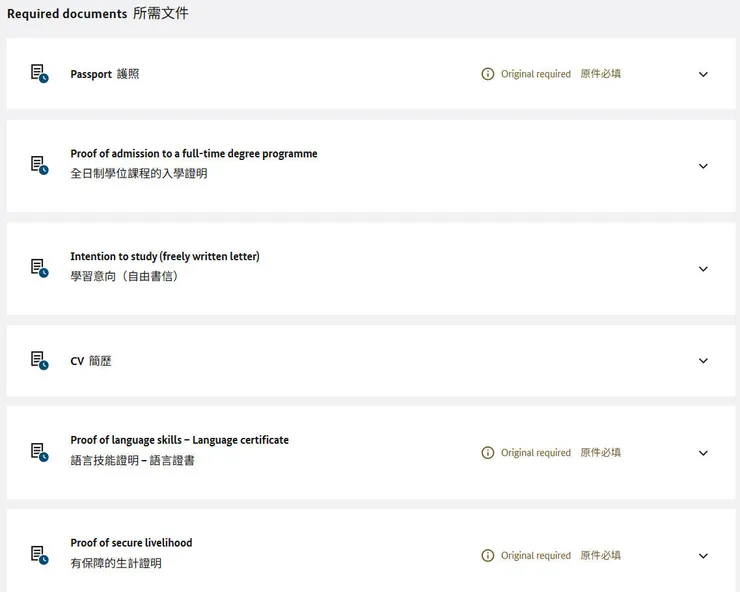
Task: Expand the Intention to study chevron
Action: click(x=703, y=269)
